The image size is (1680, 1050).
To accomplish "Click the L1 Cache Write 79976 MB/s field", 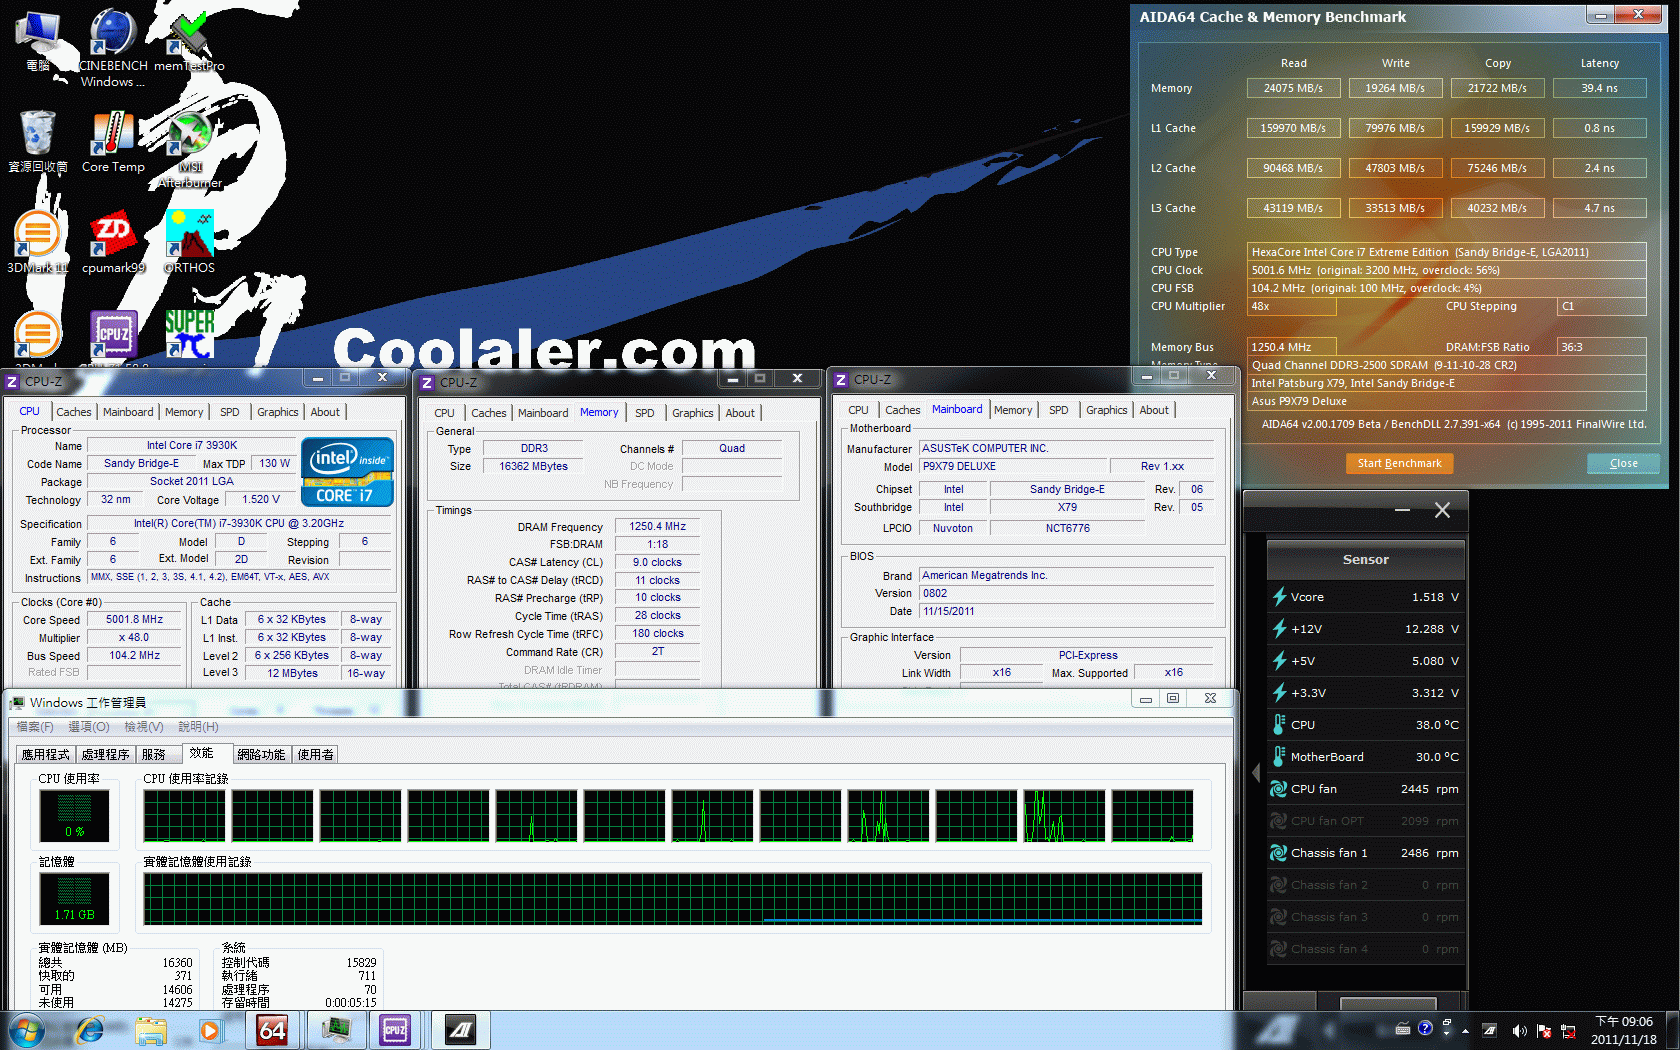I will tap(1395, 128).
